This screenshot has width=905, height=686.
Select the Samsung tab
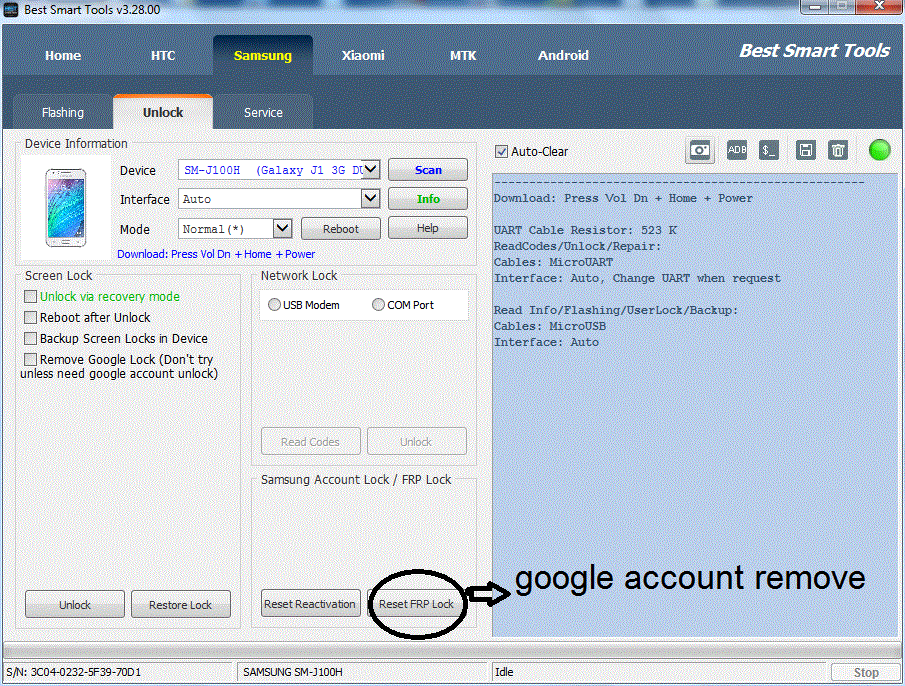click(x=263, y=55)
